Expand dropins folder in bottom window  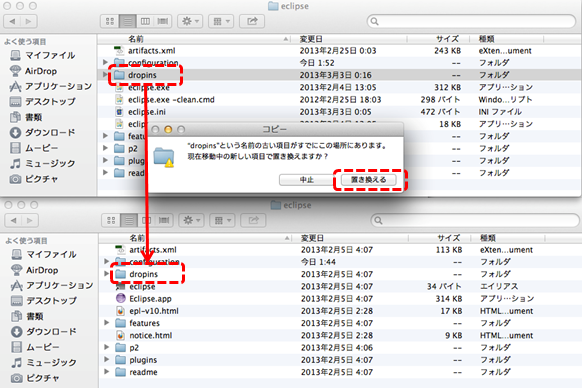coord(107,274)
